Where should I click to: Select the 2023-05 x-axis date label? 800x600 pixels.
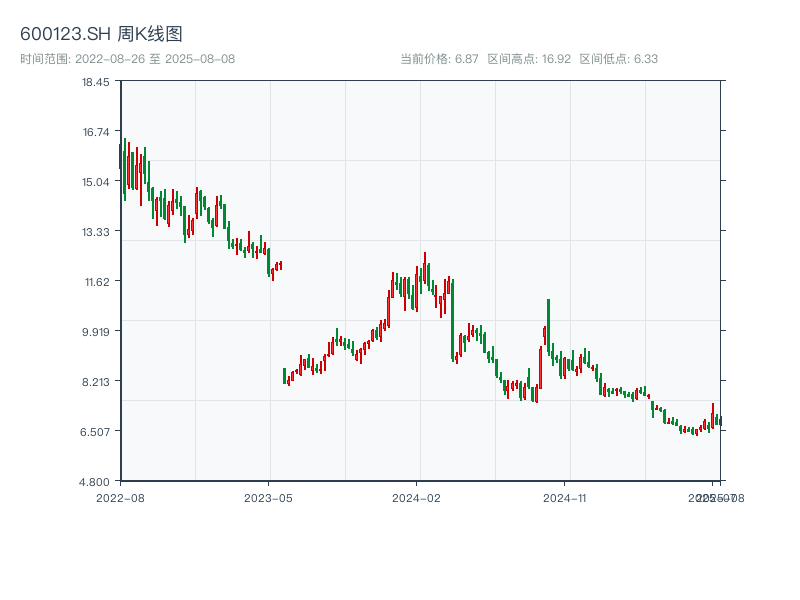pos(268,497)
